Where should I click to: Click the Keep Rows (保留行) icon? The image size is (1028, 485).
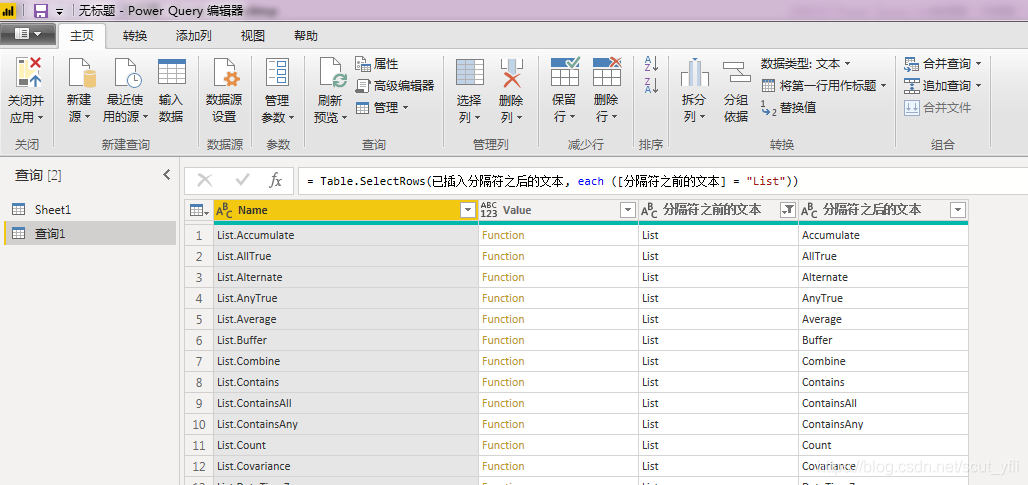[564, 72]
